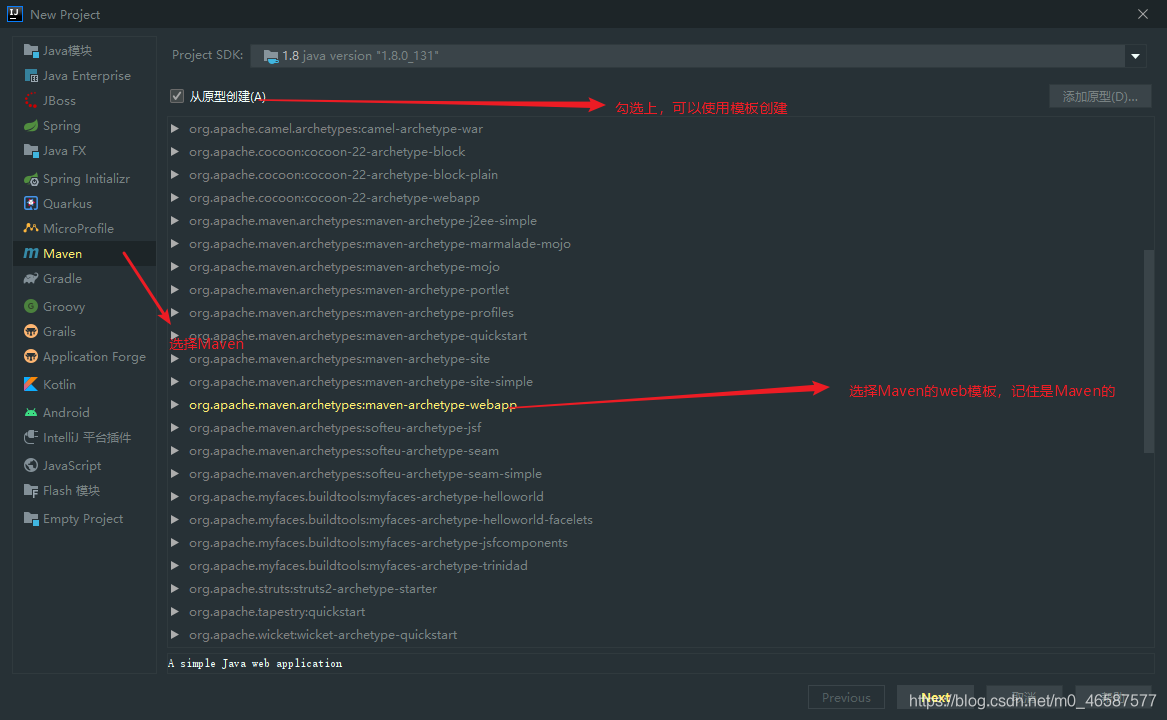Choose the Groovy icon

[31, 306]
